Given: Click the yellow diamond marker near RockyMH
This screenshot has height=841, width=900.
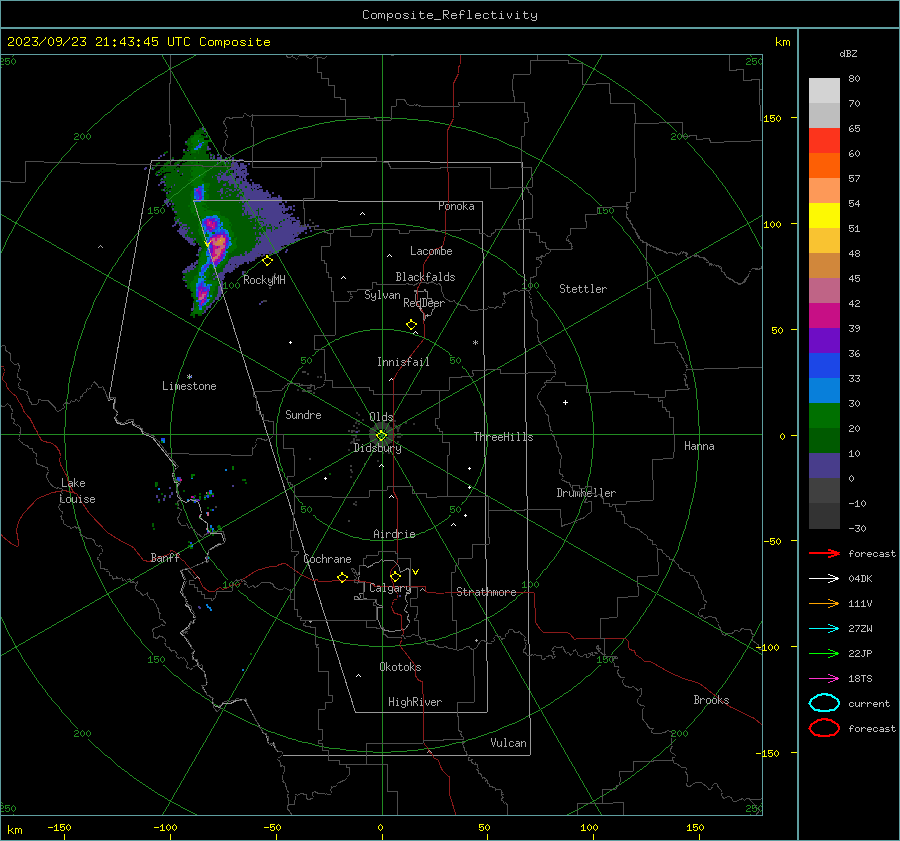Looking at the screenshot, I should pyautogui.click(x=267, y=261).
